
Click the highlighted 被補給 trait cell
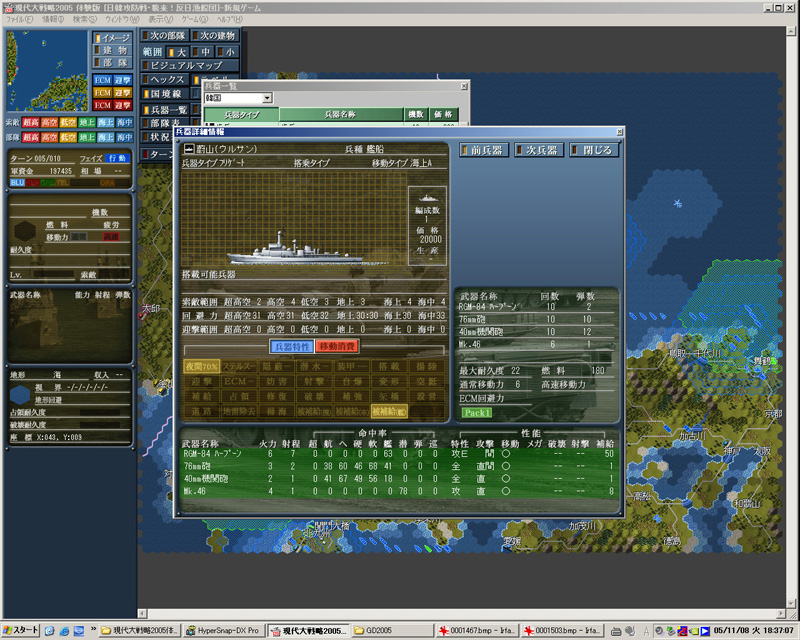click(389, 411)
